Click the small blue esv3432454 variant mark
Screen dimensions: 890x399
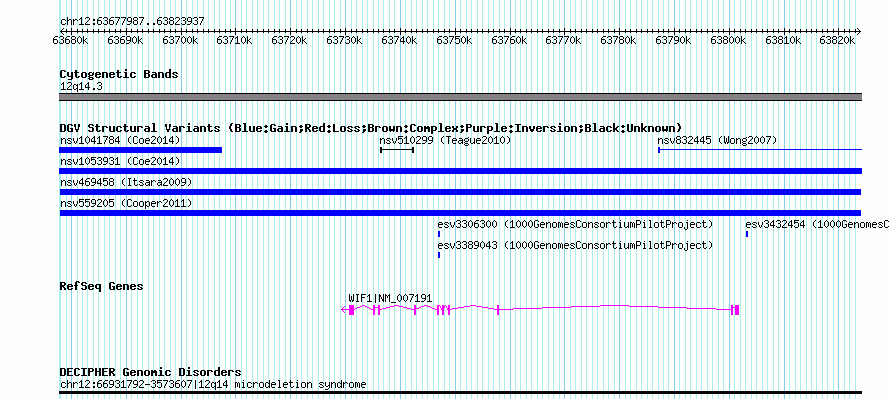click(x=747, y=234)
